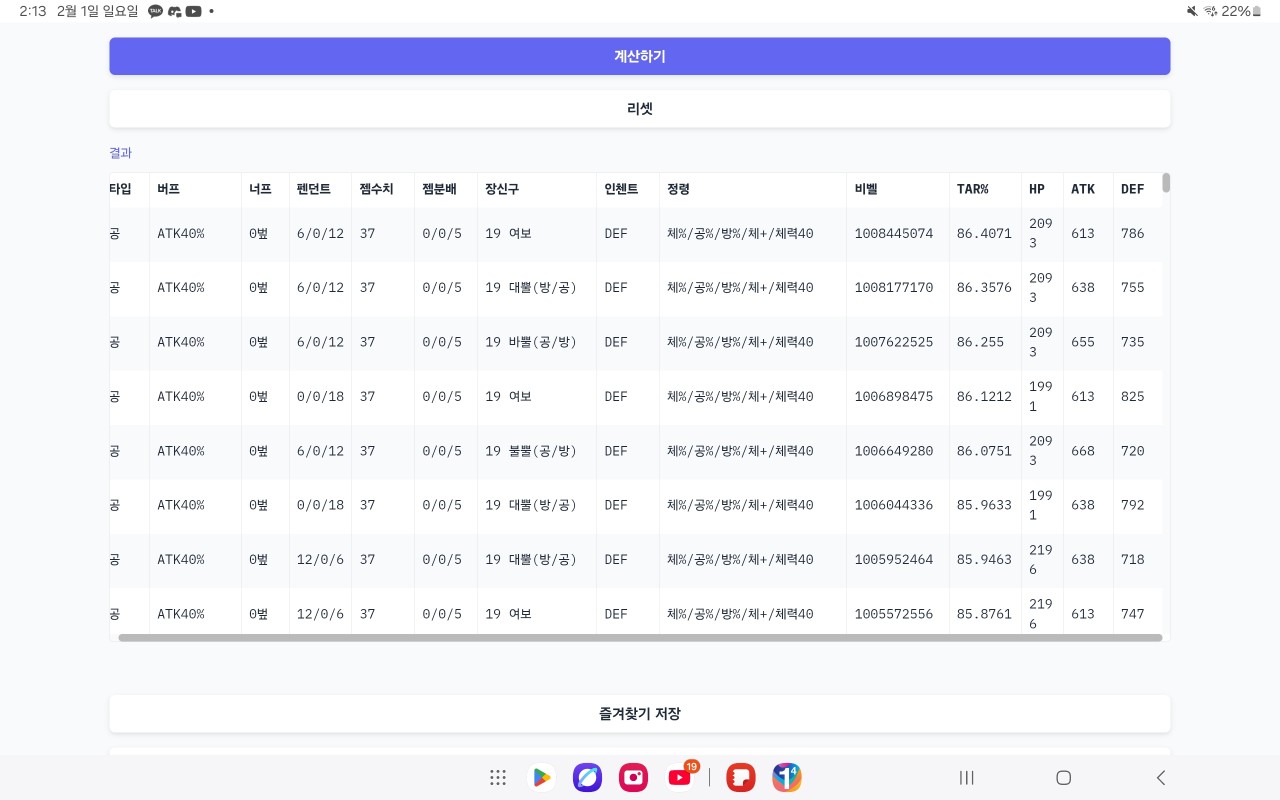This screenshot has width=1280, height=800.
Task: Click the TAR% column header
Action: [x=972, y=189]
